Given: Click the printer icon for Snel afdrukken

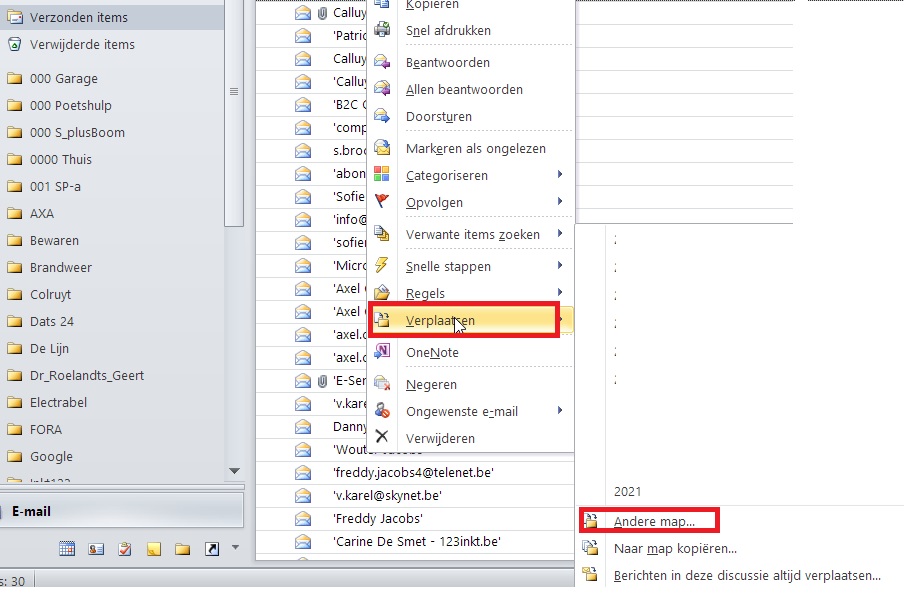Looking at the screenshot, I should 382,30.
